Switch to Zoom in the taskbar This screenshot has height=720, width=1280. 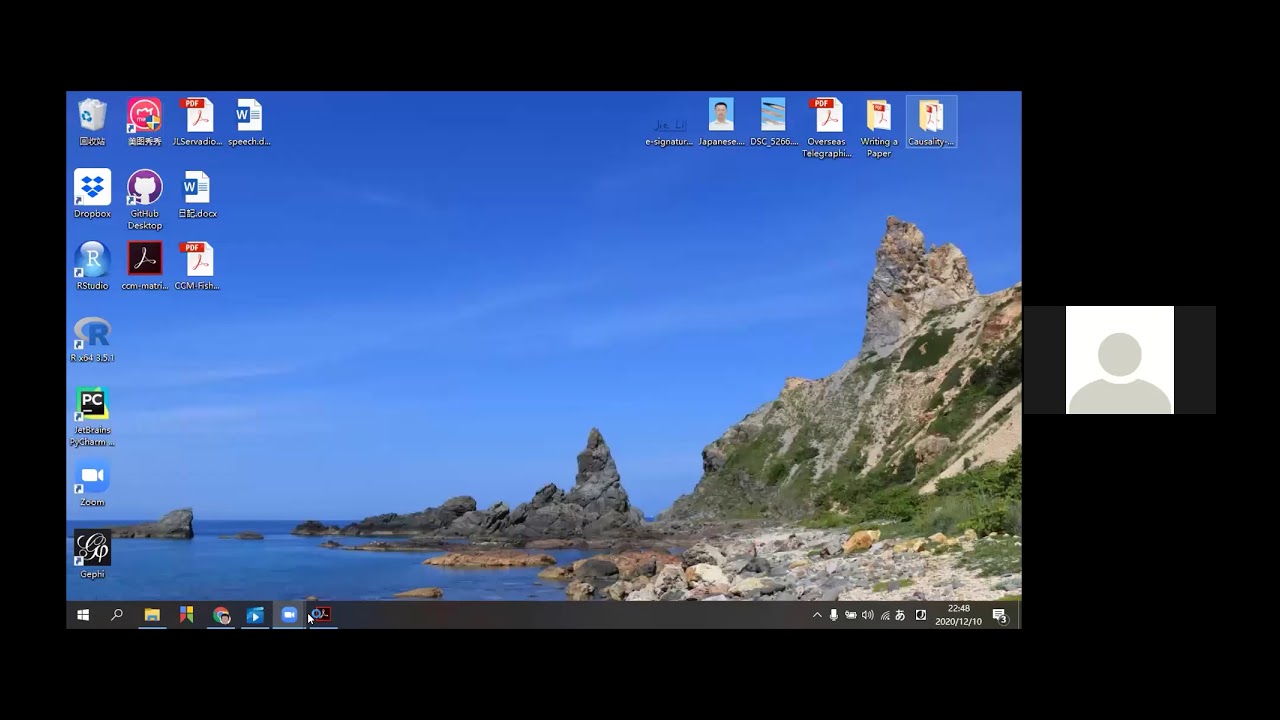coord(289,615)
